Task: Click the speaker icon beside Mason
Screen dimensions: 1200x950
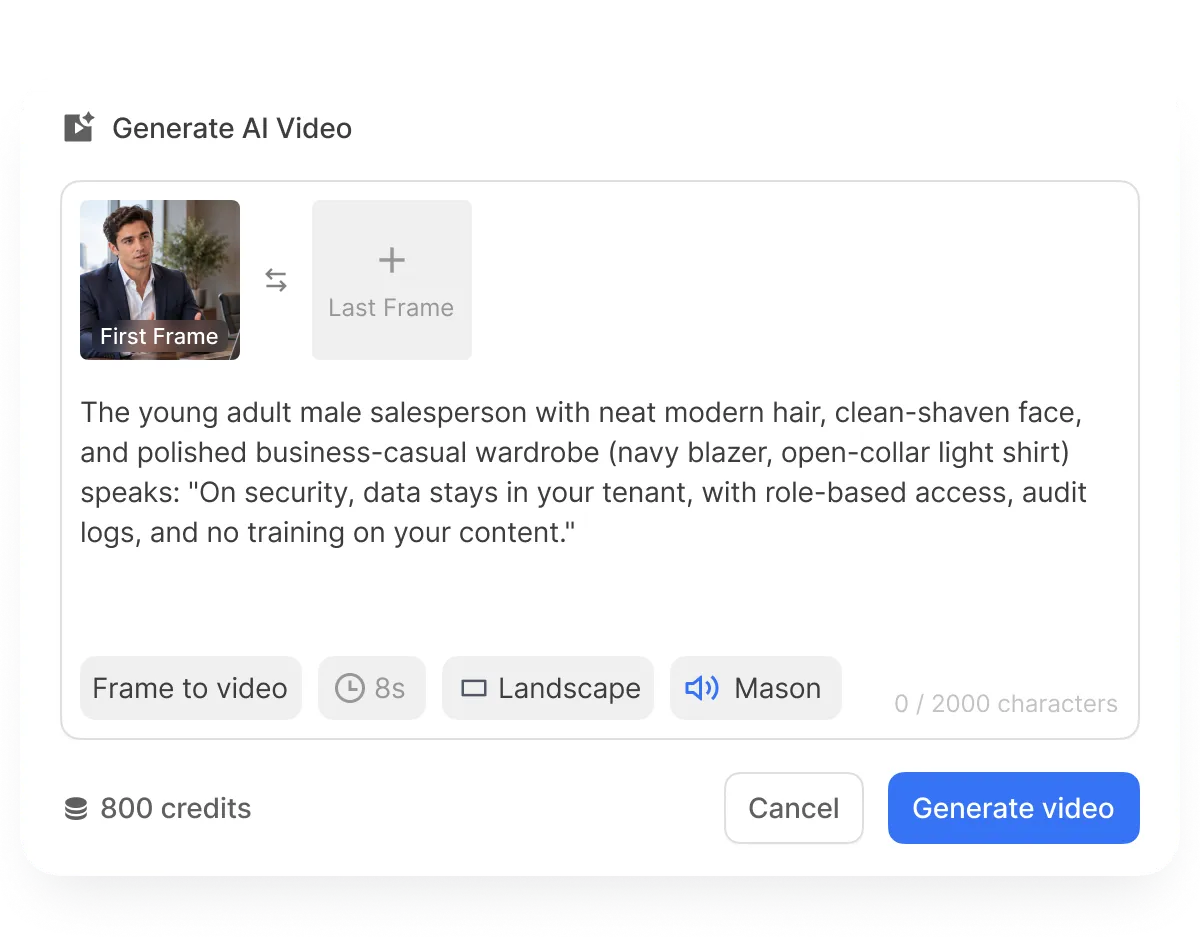Action: [x=702, y=688]
